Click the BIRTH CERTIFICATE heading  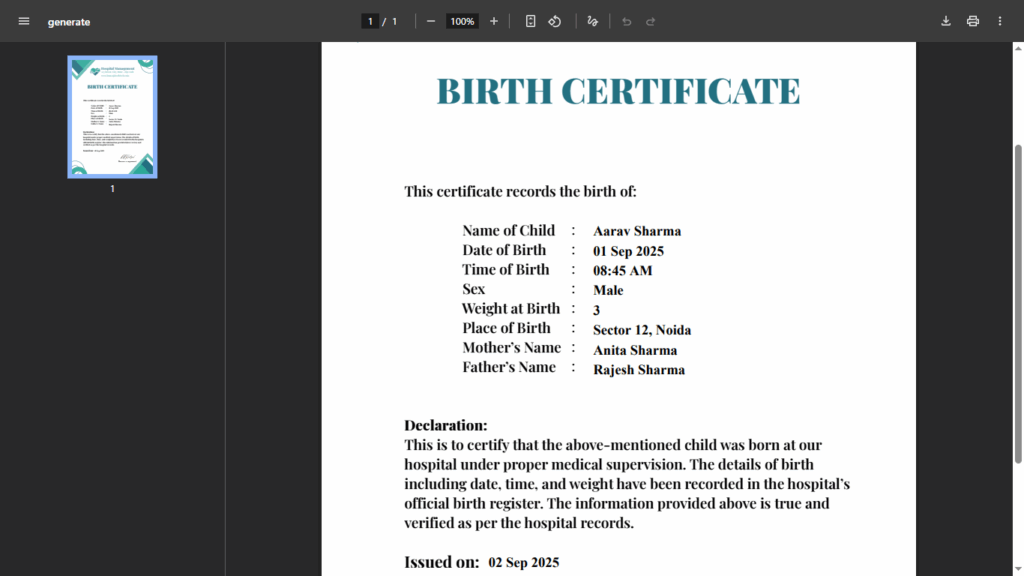618,91
